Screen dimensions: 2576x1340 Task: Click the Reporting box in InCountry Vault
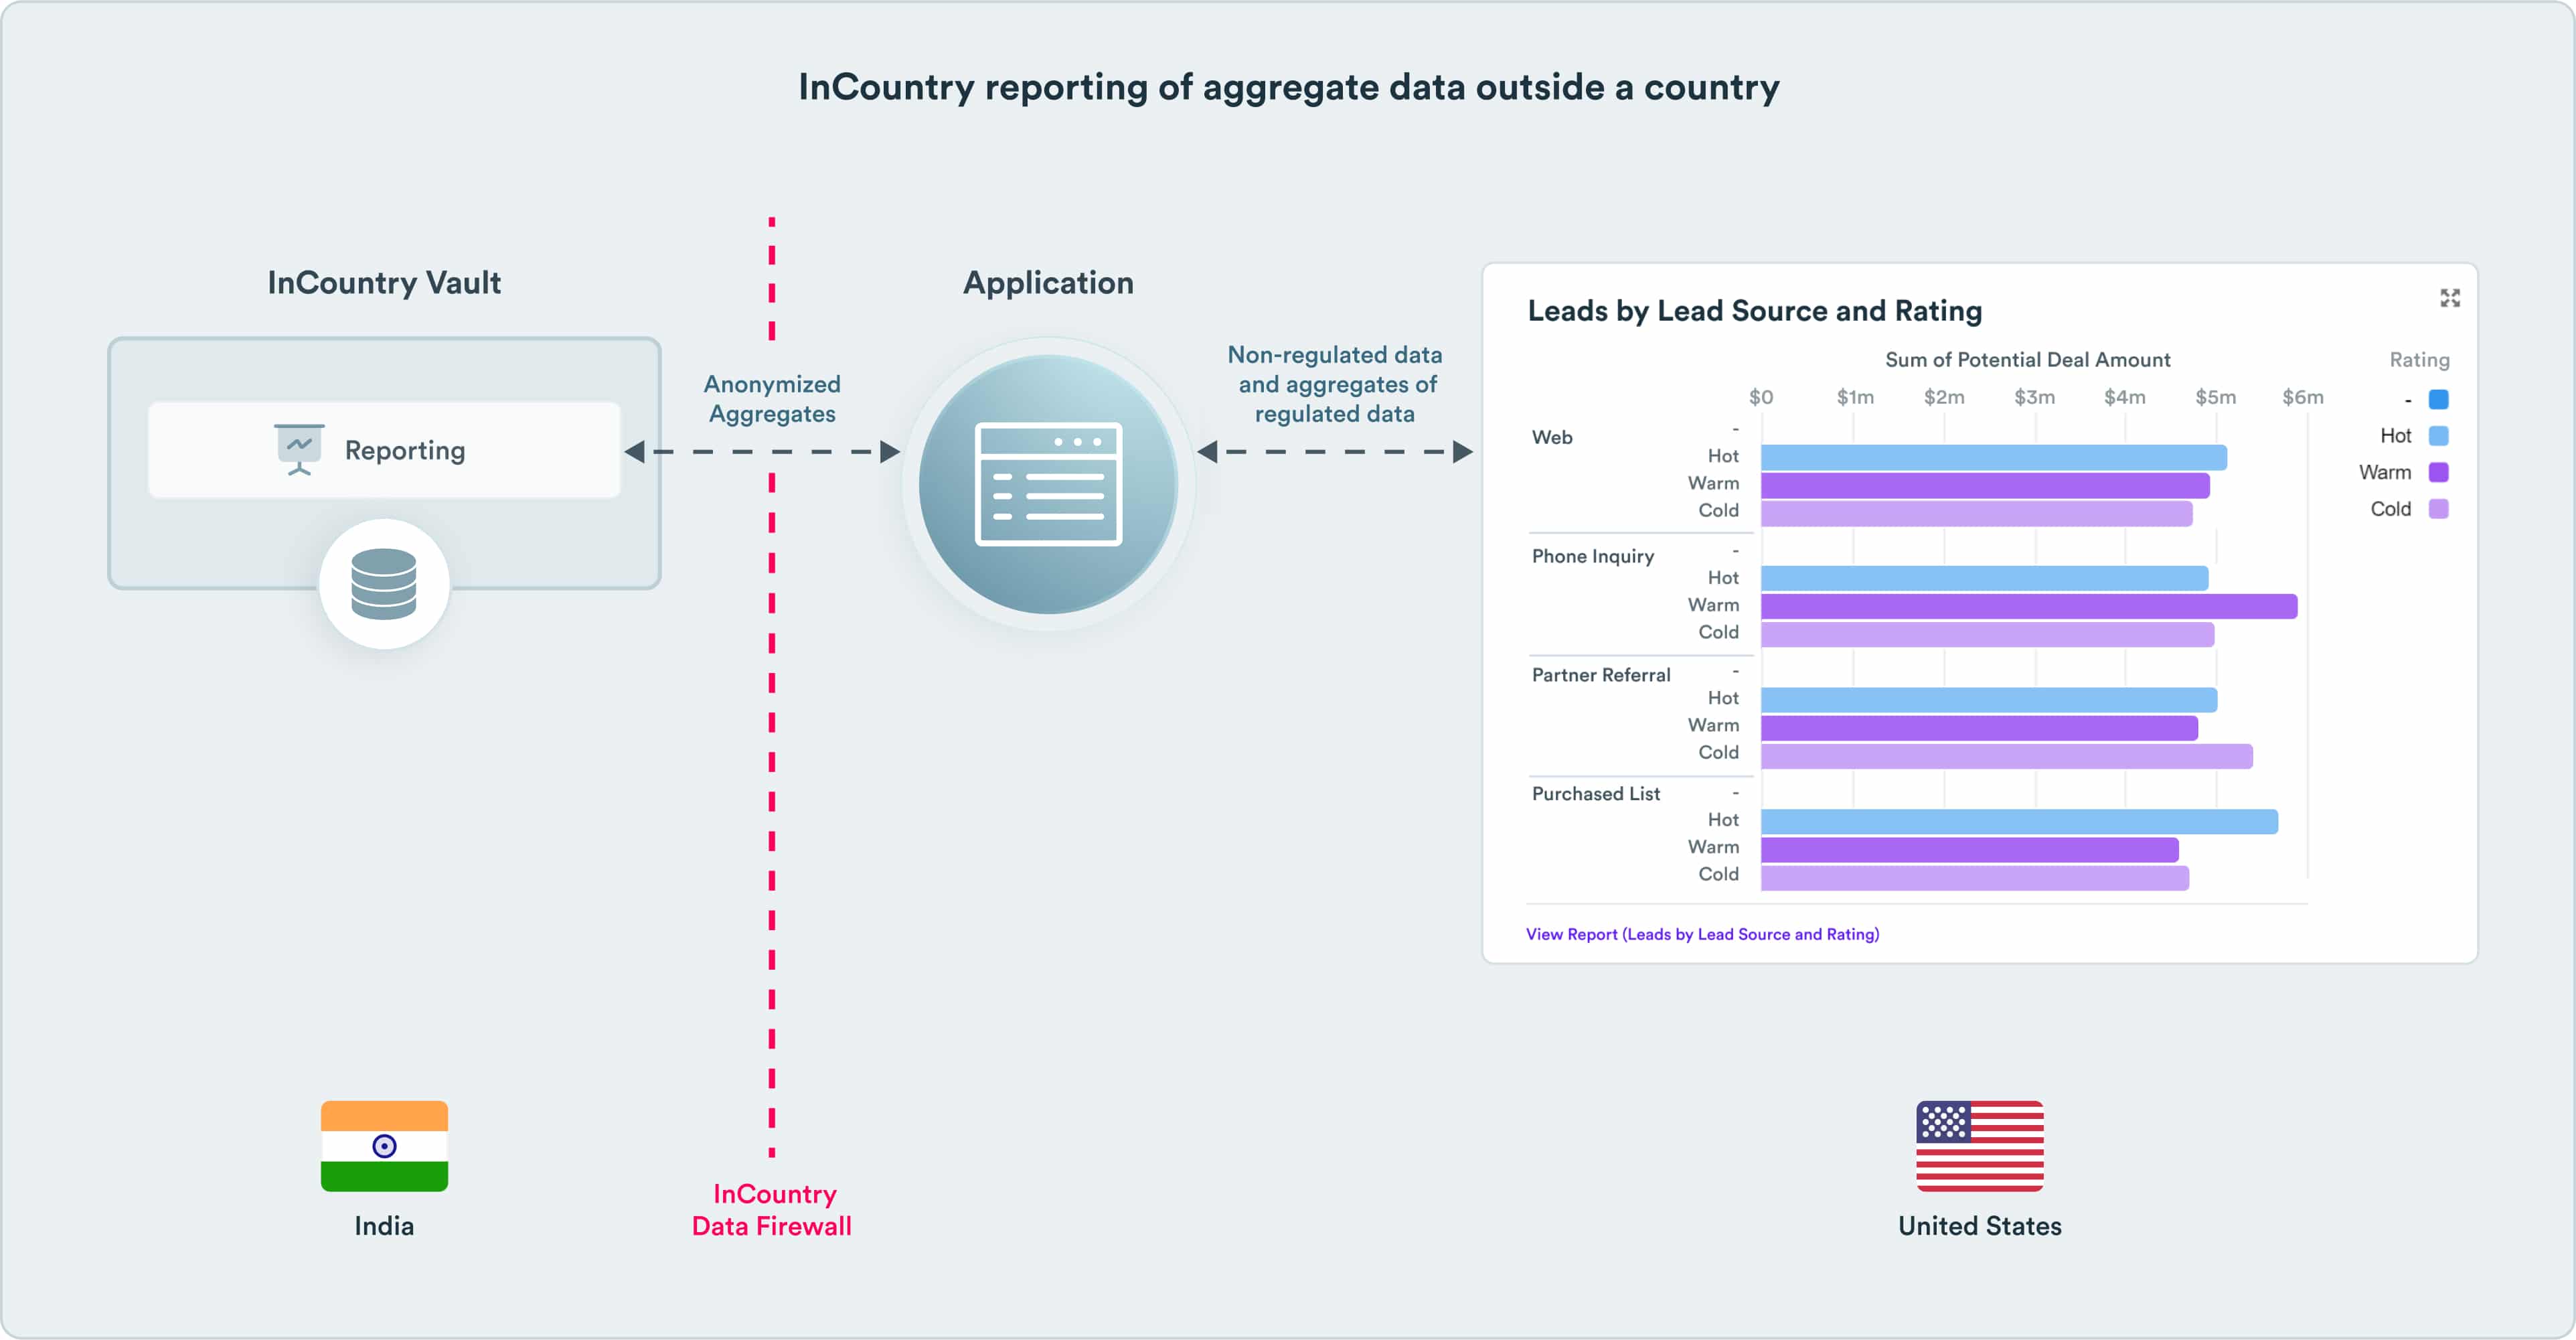pyautogui.click(x=384, y=450)
